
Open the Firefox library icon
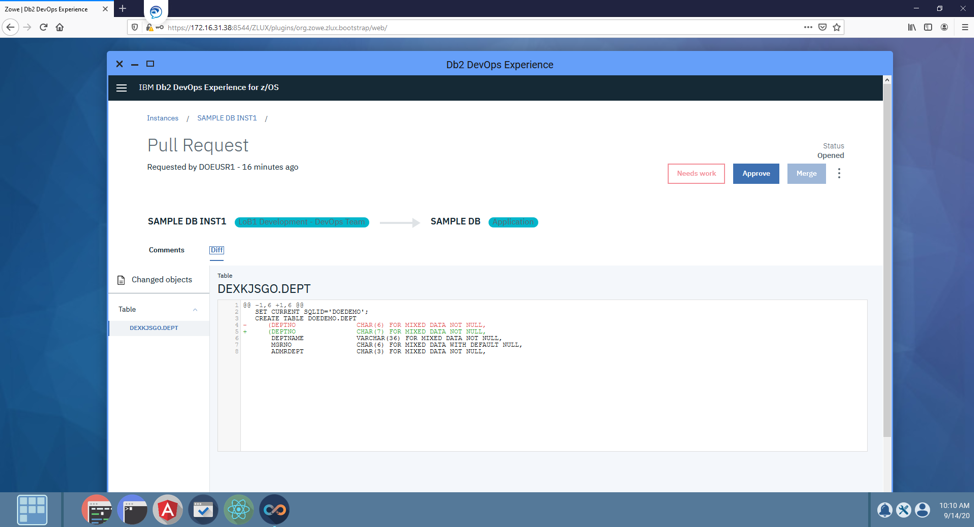click(911, 27)
